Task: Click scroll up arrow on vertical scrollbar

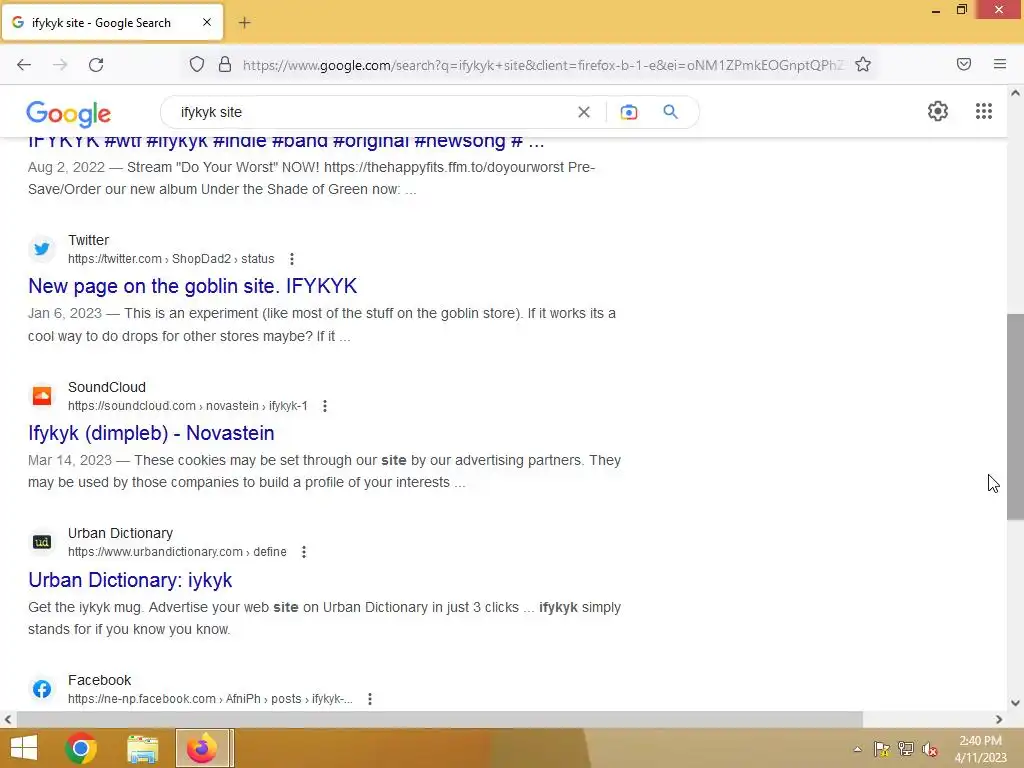Action: point(1015,93)
